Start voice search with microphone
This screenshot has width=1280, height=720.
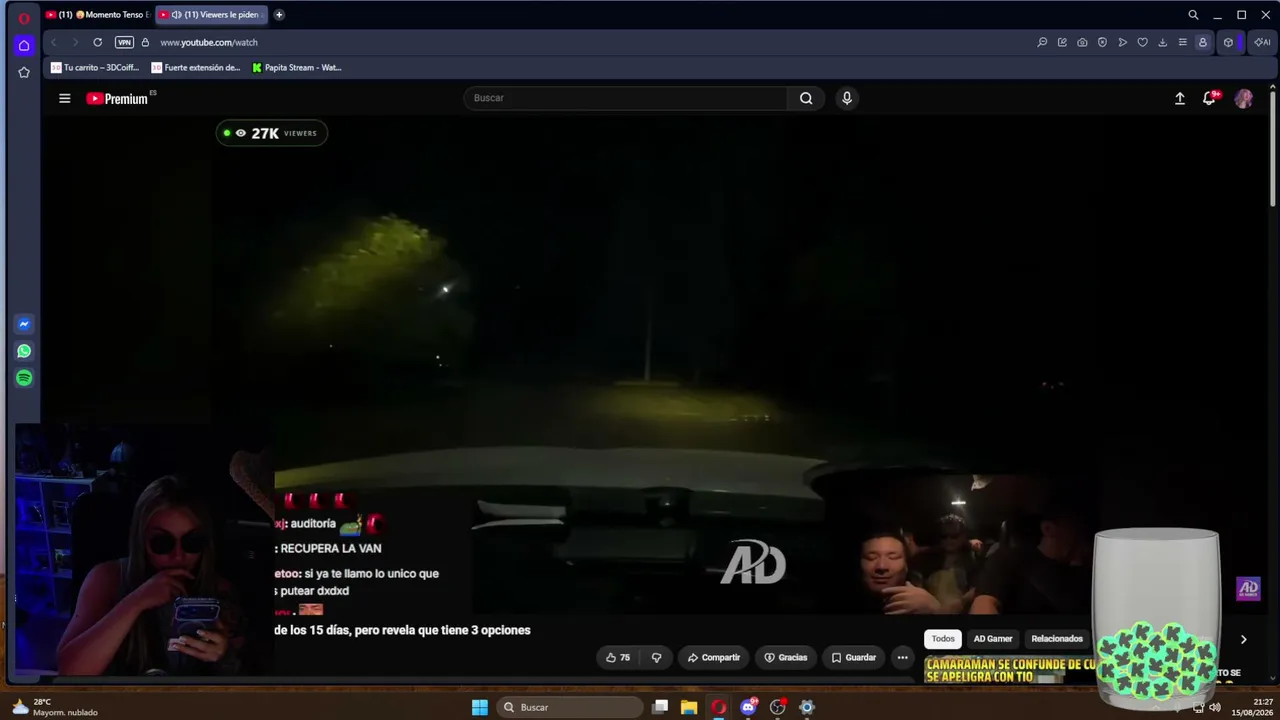coord(847,98)
